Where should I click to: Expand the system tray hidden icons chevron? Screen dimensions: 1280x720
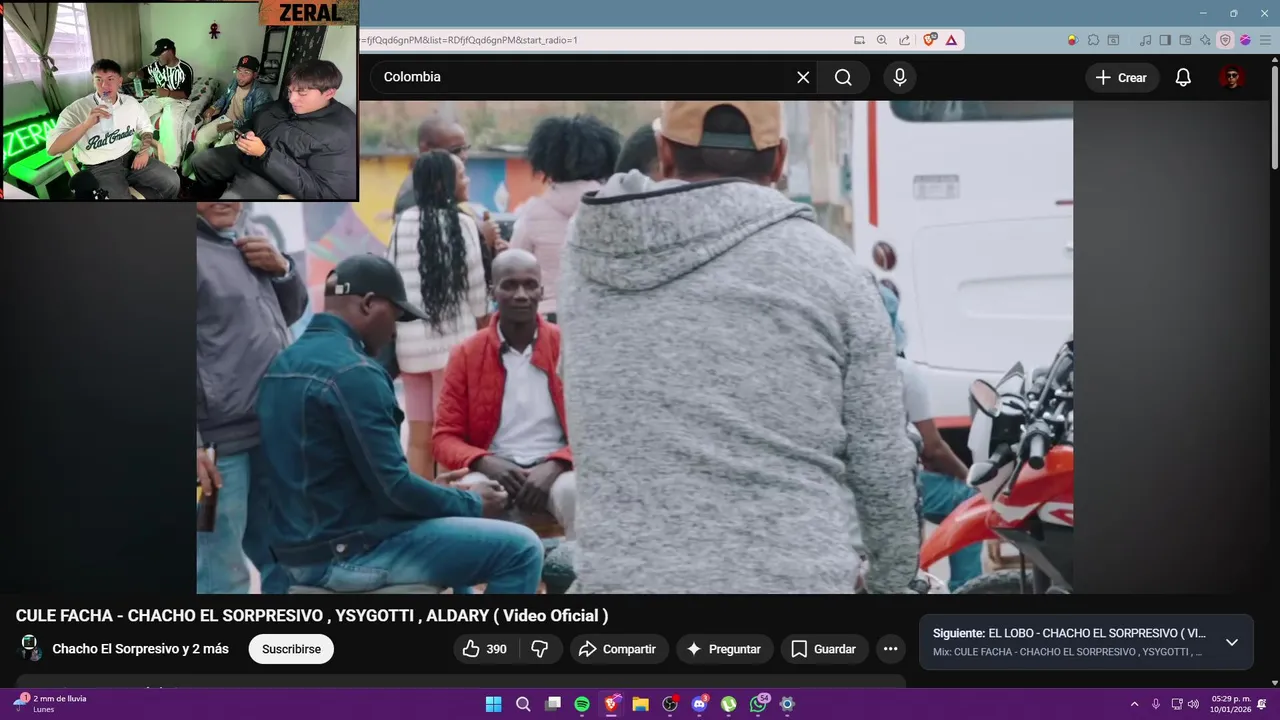1134,704
